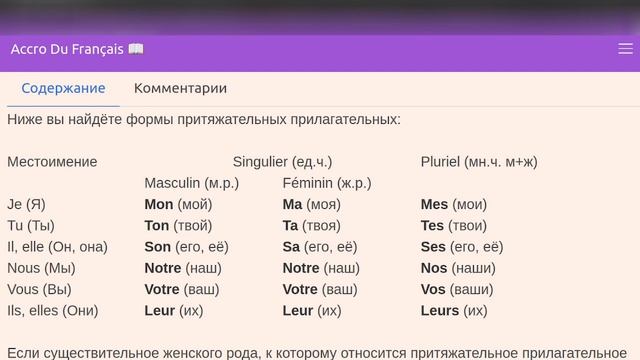The image size is (640, 360).
Task: Click the Masculin (м.р.) subheader
Action: (x=192, y=183)
